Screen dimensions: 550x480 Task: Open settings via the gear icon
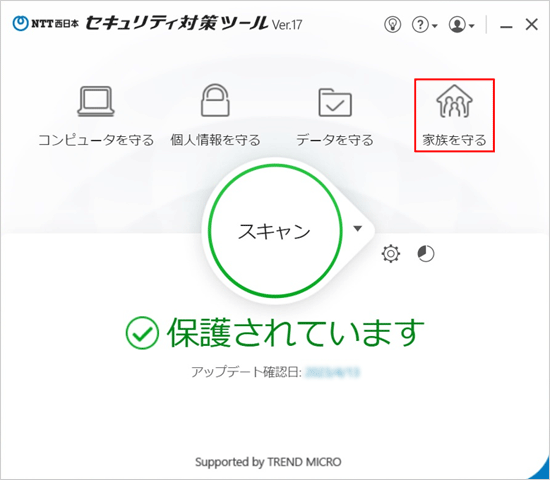click(391, 254)
